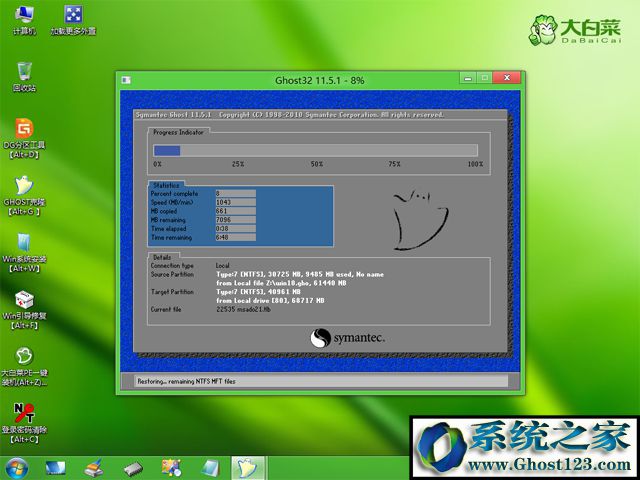
Task: Click the Ghost mascot drawing
Action: coord(420,220)
